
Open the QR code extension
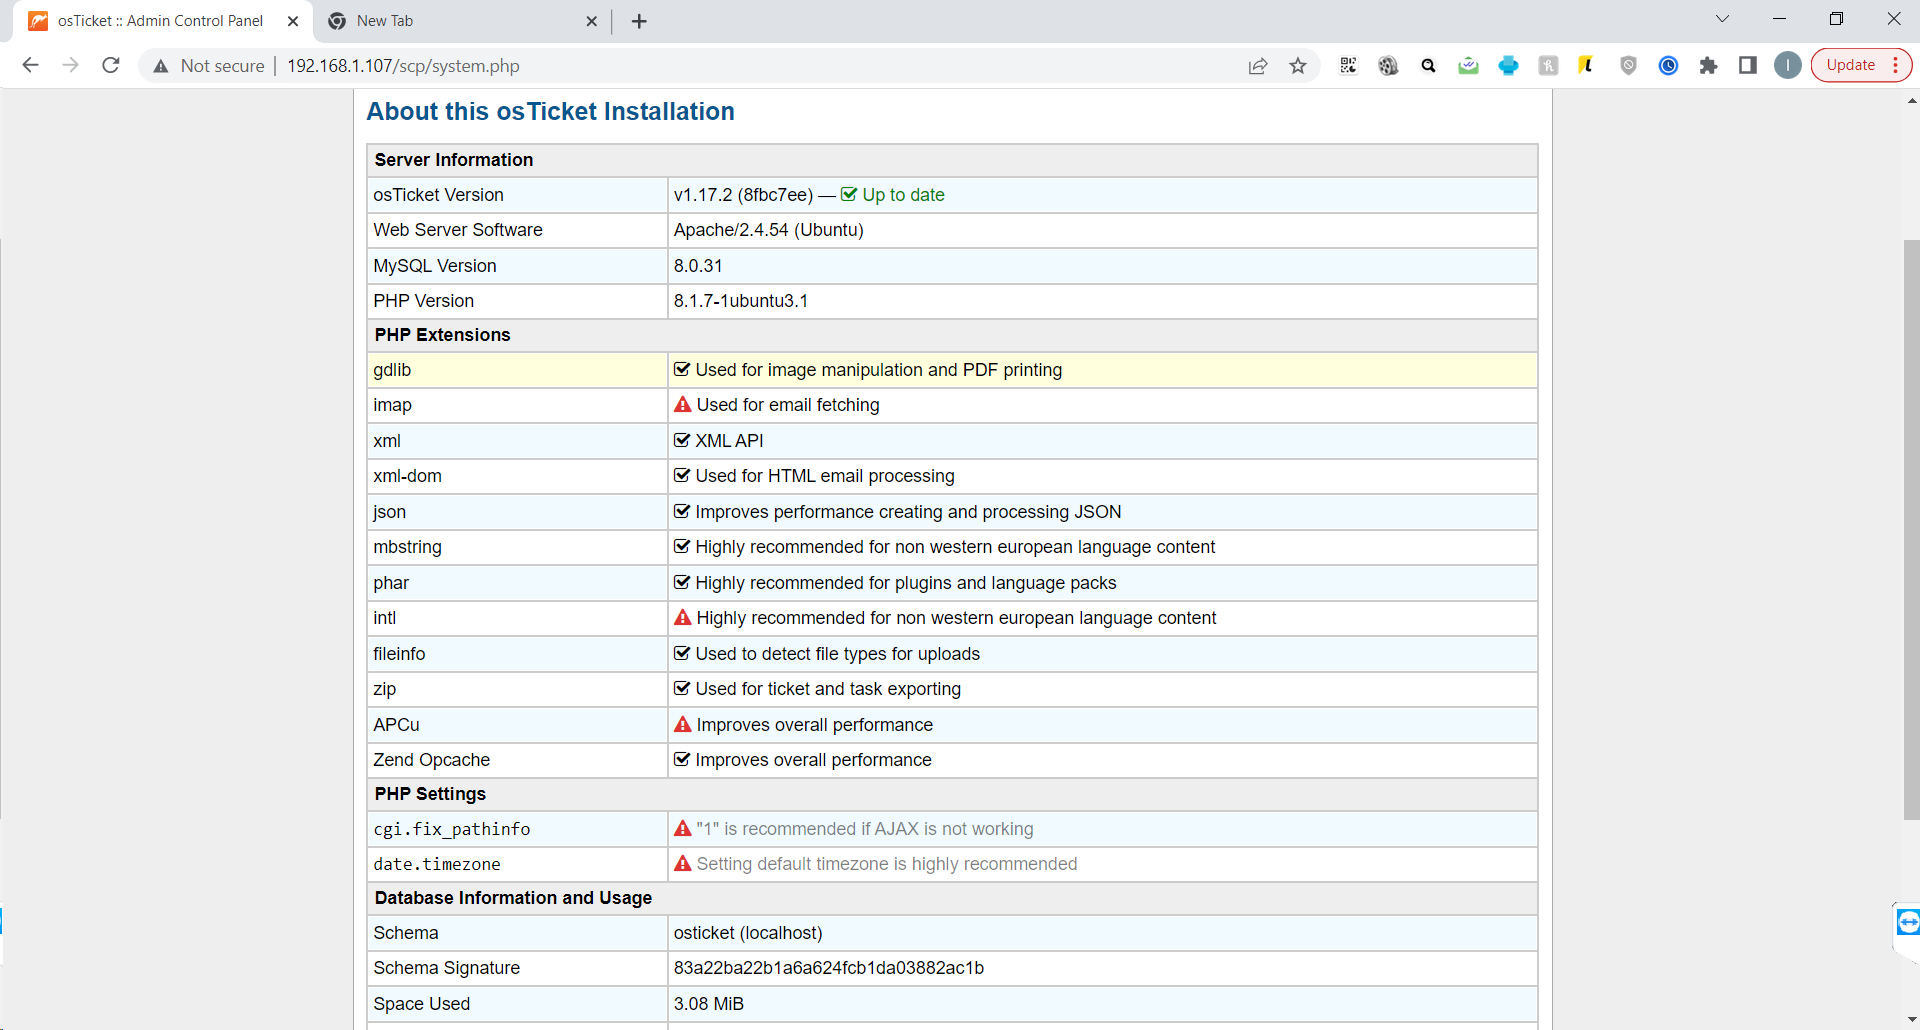point(1348,66)
